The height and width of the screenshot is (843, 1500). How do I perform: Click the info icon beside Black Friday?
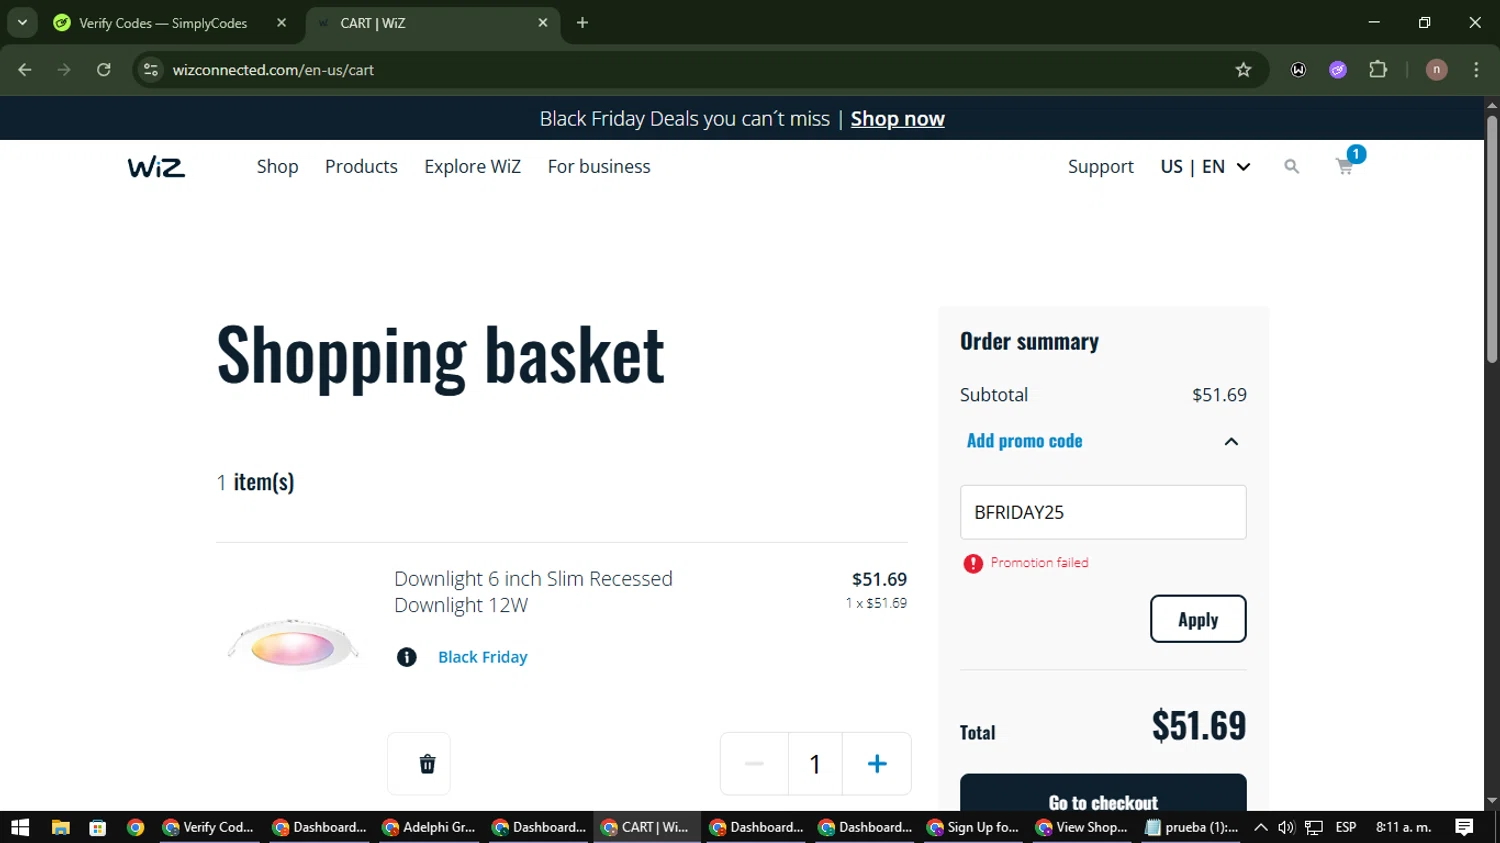pos(406,657)
